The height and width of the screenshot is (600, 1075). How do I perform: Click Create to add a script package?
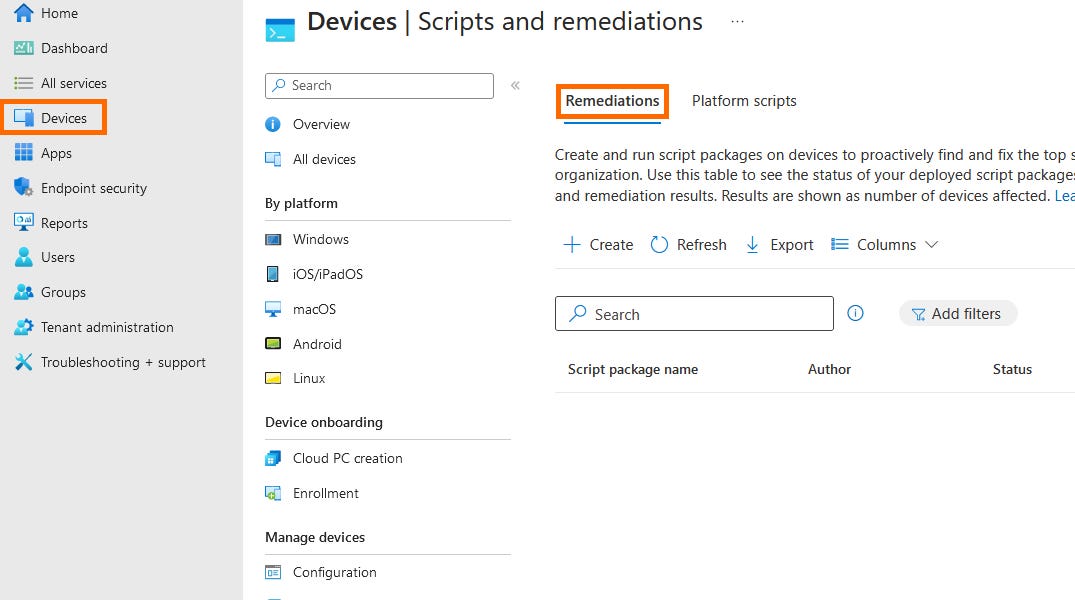(597, 244)
